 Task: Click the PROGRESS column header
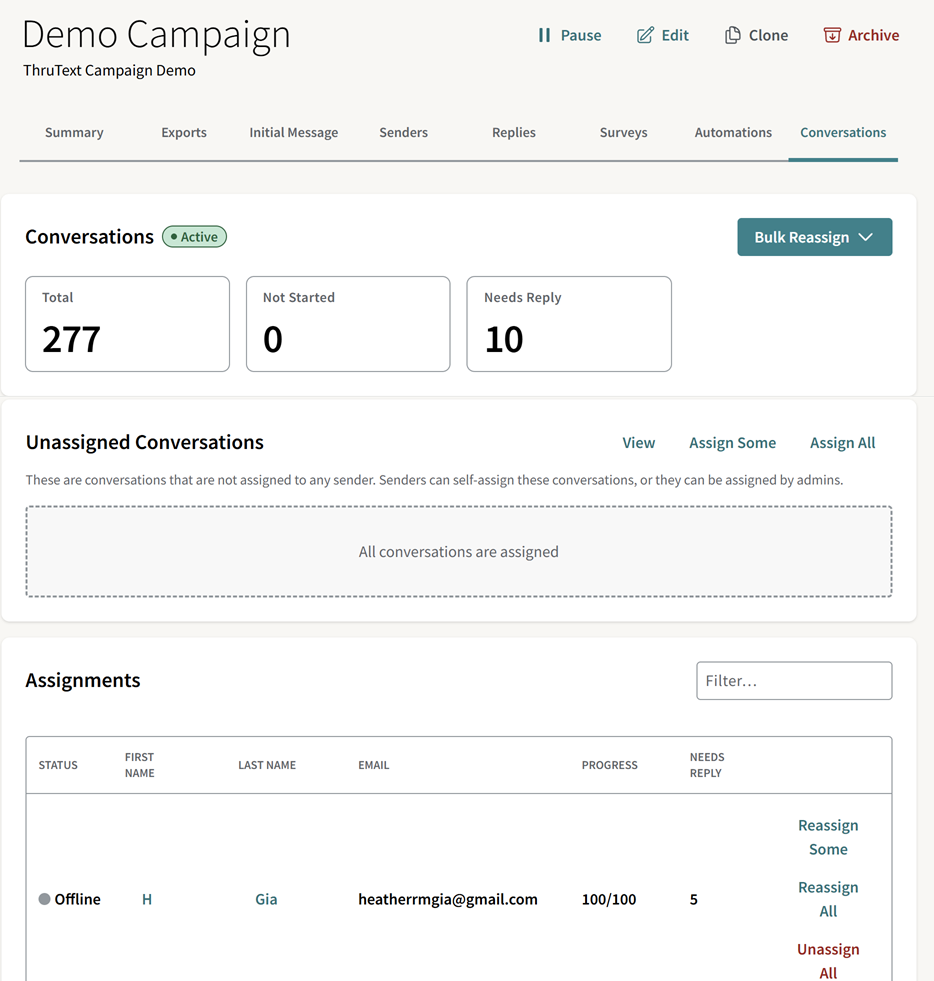tap(609, 765)
